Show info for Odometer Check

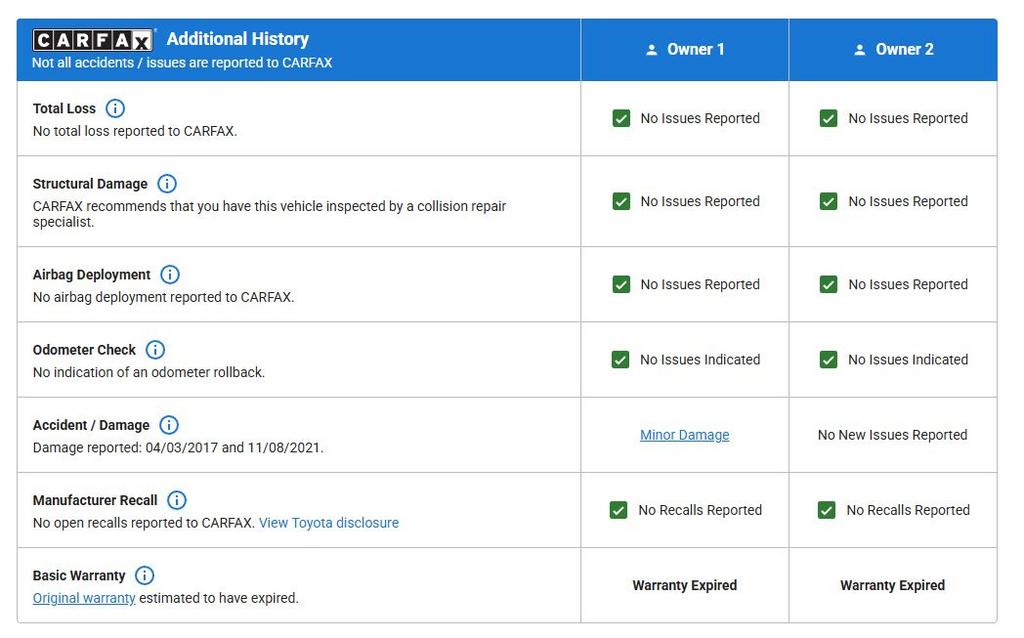[x=155, y=350]
